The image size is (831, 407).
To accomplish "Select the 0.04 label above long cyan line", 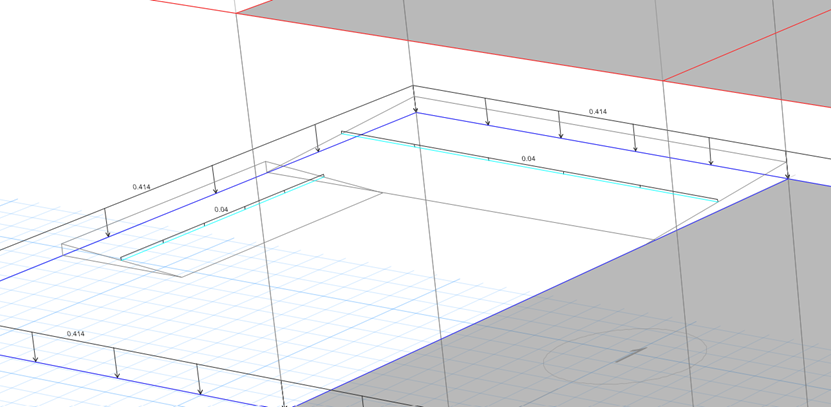I will coord(528,159).
